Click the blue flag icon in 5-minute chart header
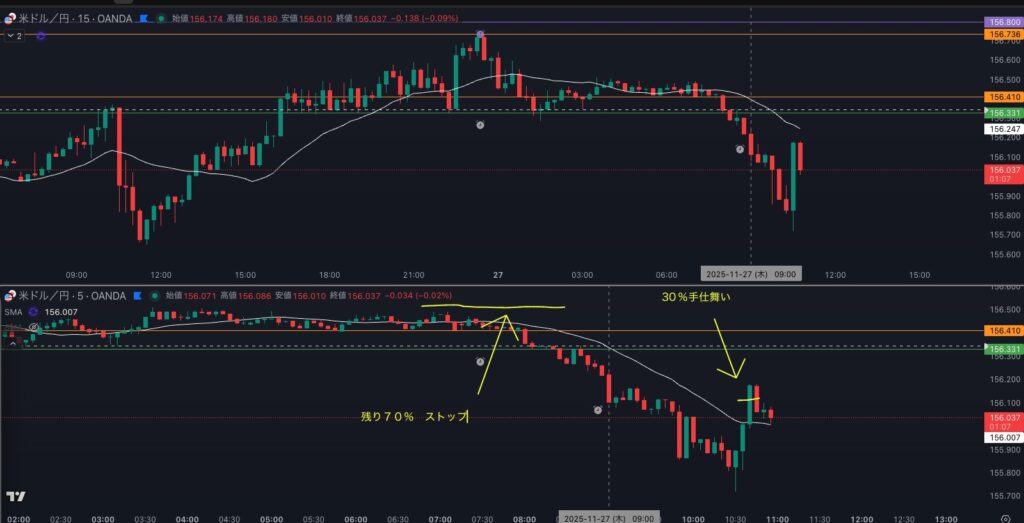Screen dimensions: 1024x523 (140, 296)
